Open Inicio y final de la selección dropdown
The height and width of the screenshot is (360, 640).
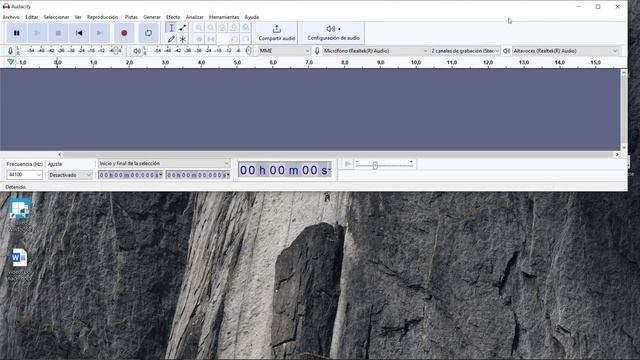[164, 163]
